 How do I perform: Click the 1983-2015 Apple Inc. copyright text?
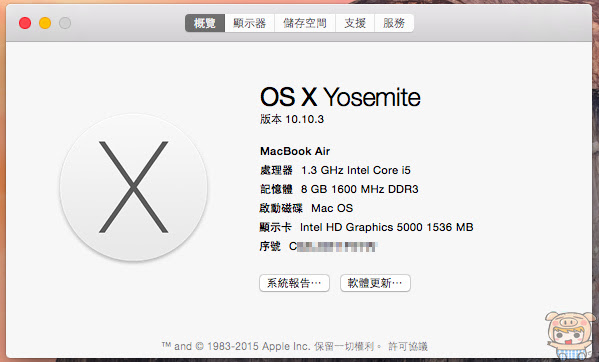tap(258, 346)
